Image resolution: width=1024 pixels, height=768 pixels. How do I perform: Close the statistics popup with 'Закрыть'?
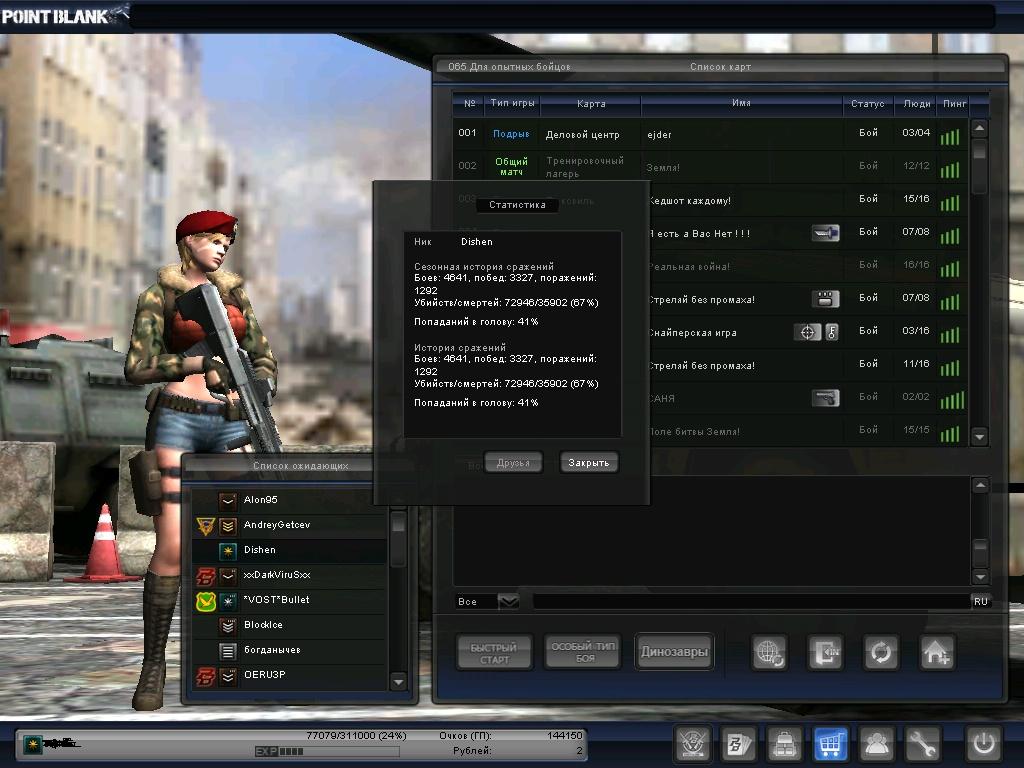click(x=588, y=462)
